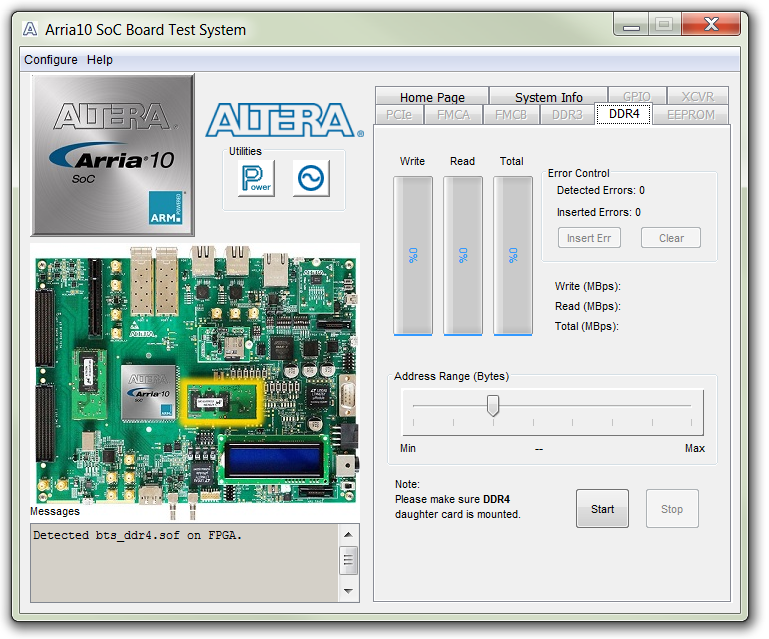Open the Clock control utility icon
Screen dimensions: 769x639
[311, 178]
